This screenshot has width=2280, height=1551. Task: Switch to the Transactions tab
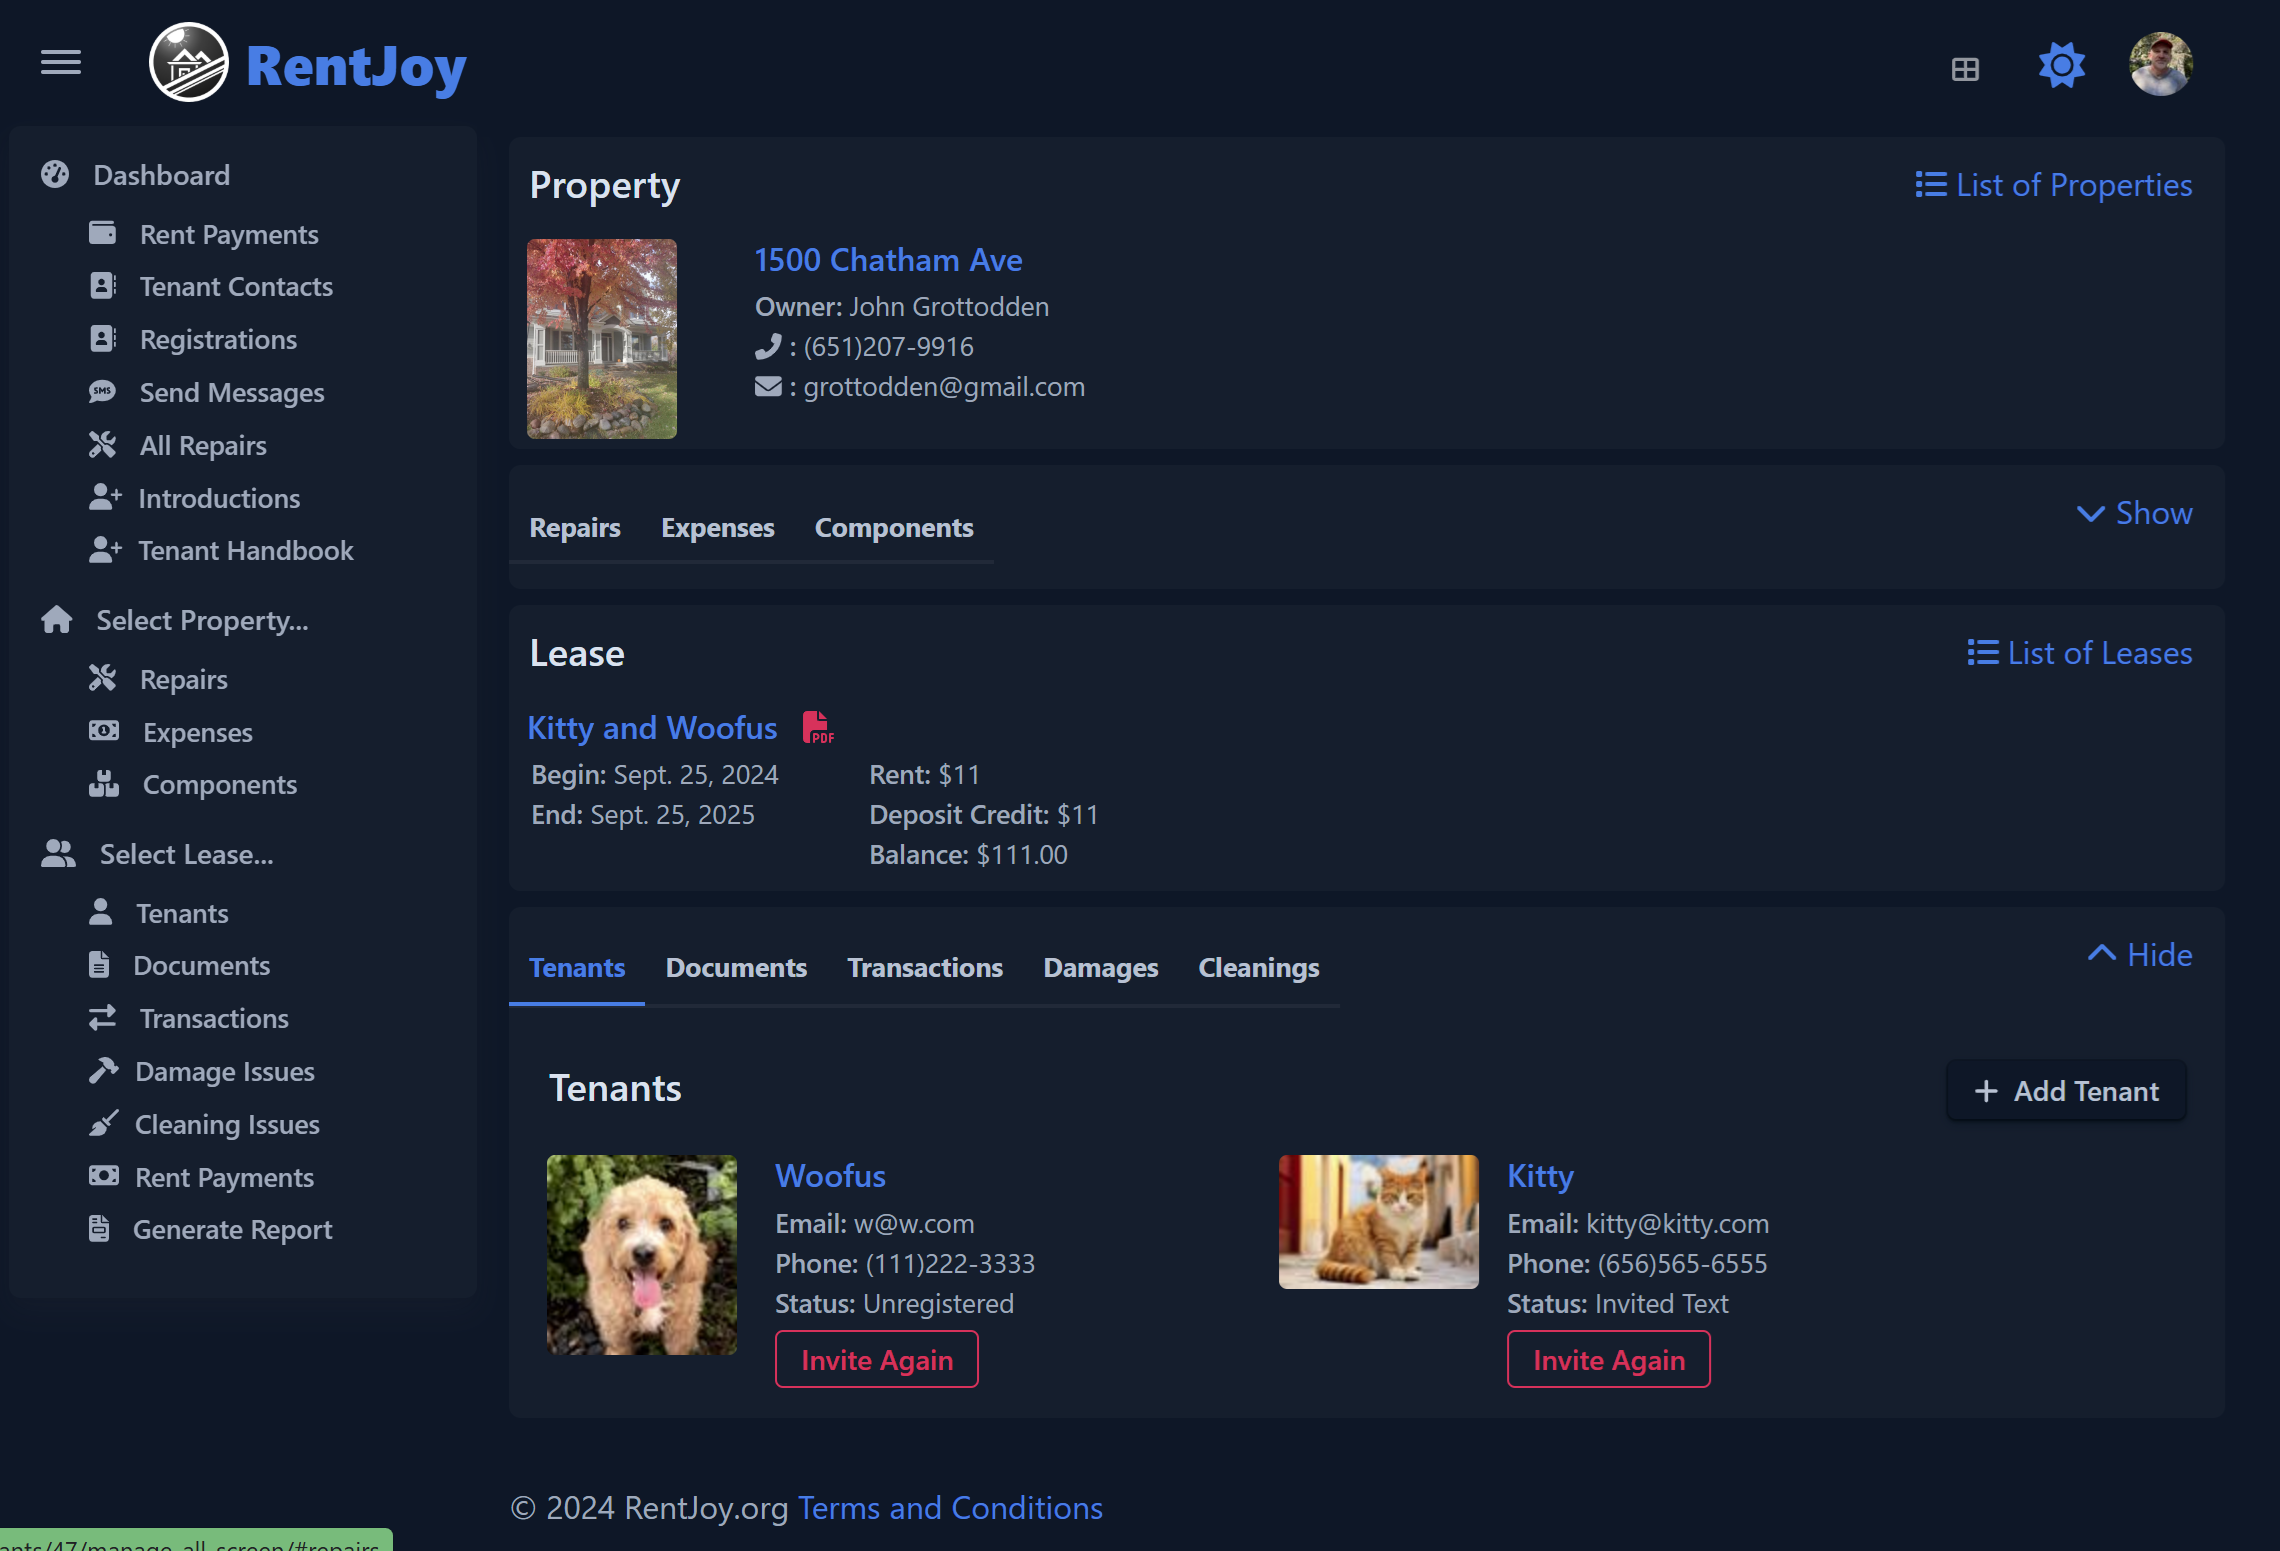924,968
